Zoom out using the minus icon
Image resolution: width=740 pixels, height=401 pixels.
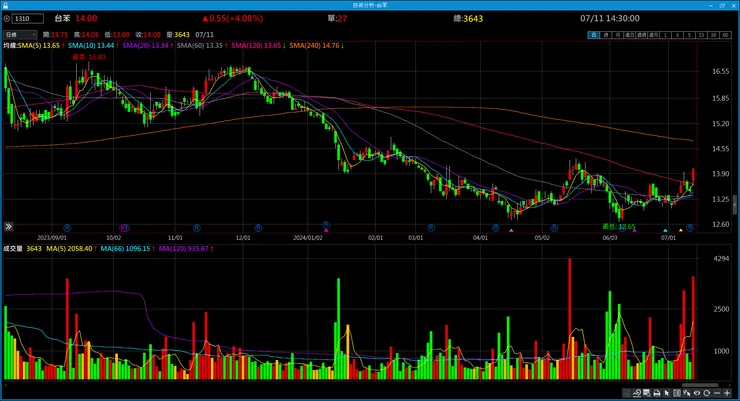point(717,393)
